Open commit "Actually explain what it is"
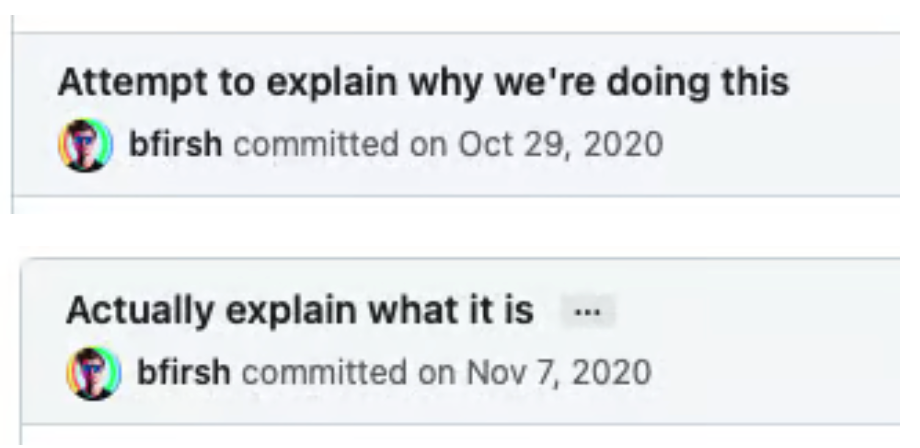Screen dimensions: 920x448 300,310
